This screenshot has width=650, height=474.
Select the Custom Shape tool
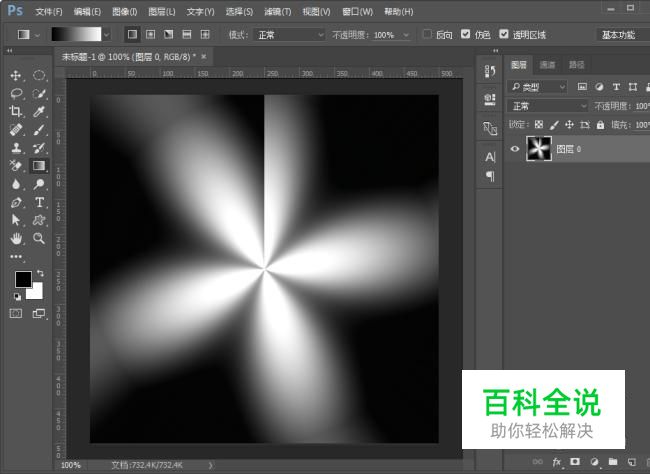pos(39,220)
